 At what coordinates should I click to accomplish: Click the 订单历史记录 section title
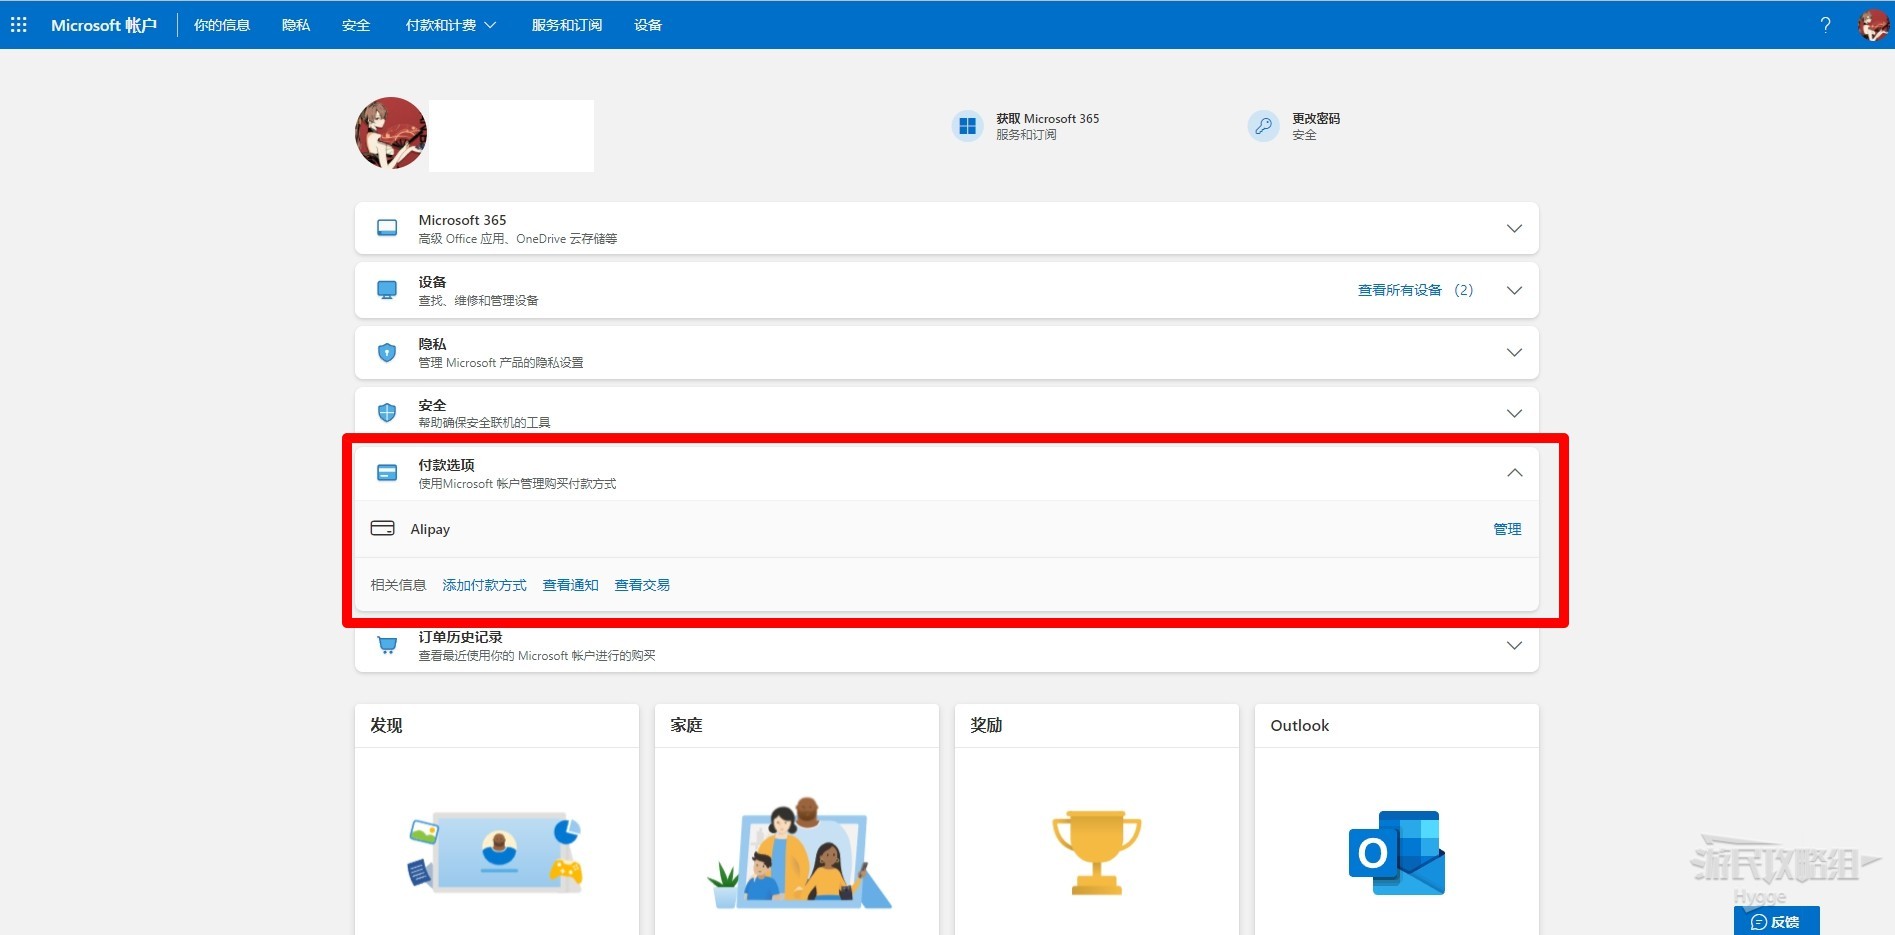(x=460, y=637)
